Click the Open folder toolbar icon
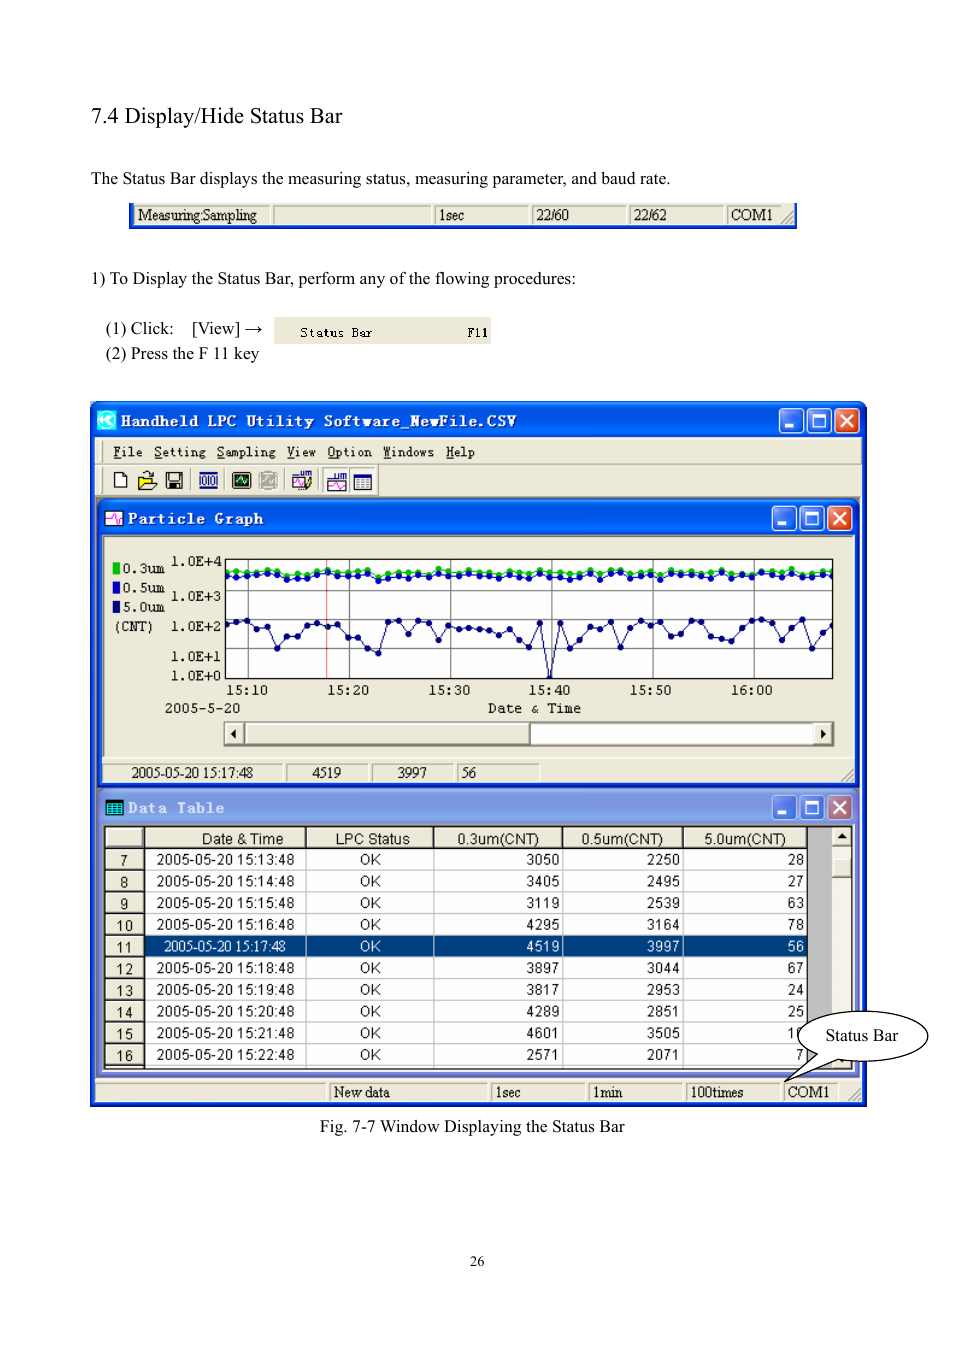The height and width of the screenshot is (1351, 954). [x=147, y=480]
